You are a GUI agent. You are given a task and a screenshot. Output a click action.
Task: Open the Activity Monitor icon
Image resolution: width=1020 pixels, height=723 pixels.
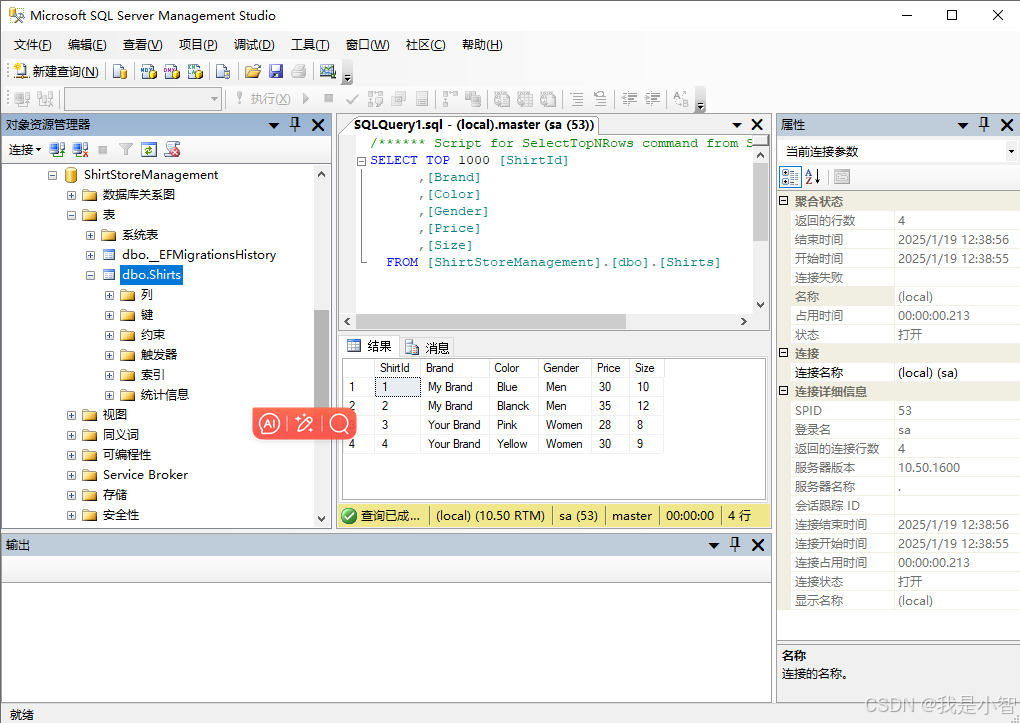pyautogui.click(x=328, y=71)
